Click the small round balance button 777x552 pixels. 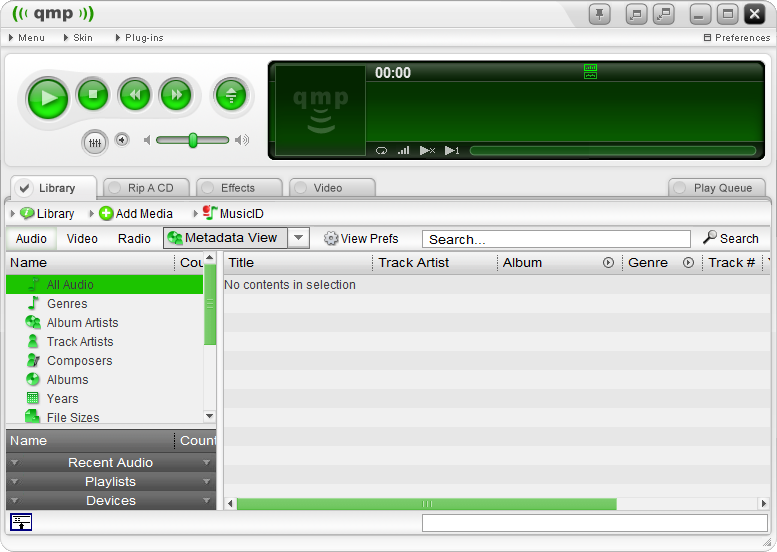(122, 140)
